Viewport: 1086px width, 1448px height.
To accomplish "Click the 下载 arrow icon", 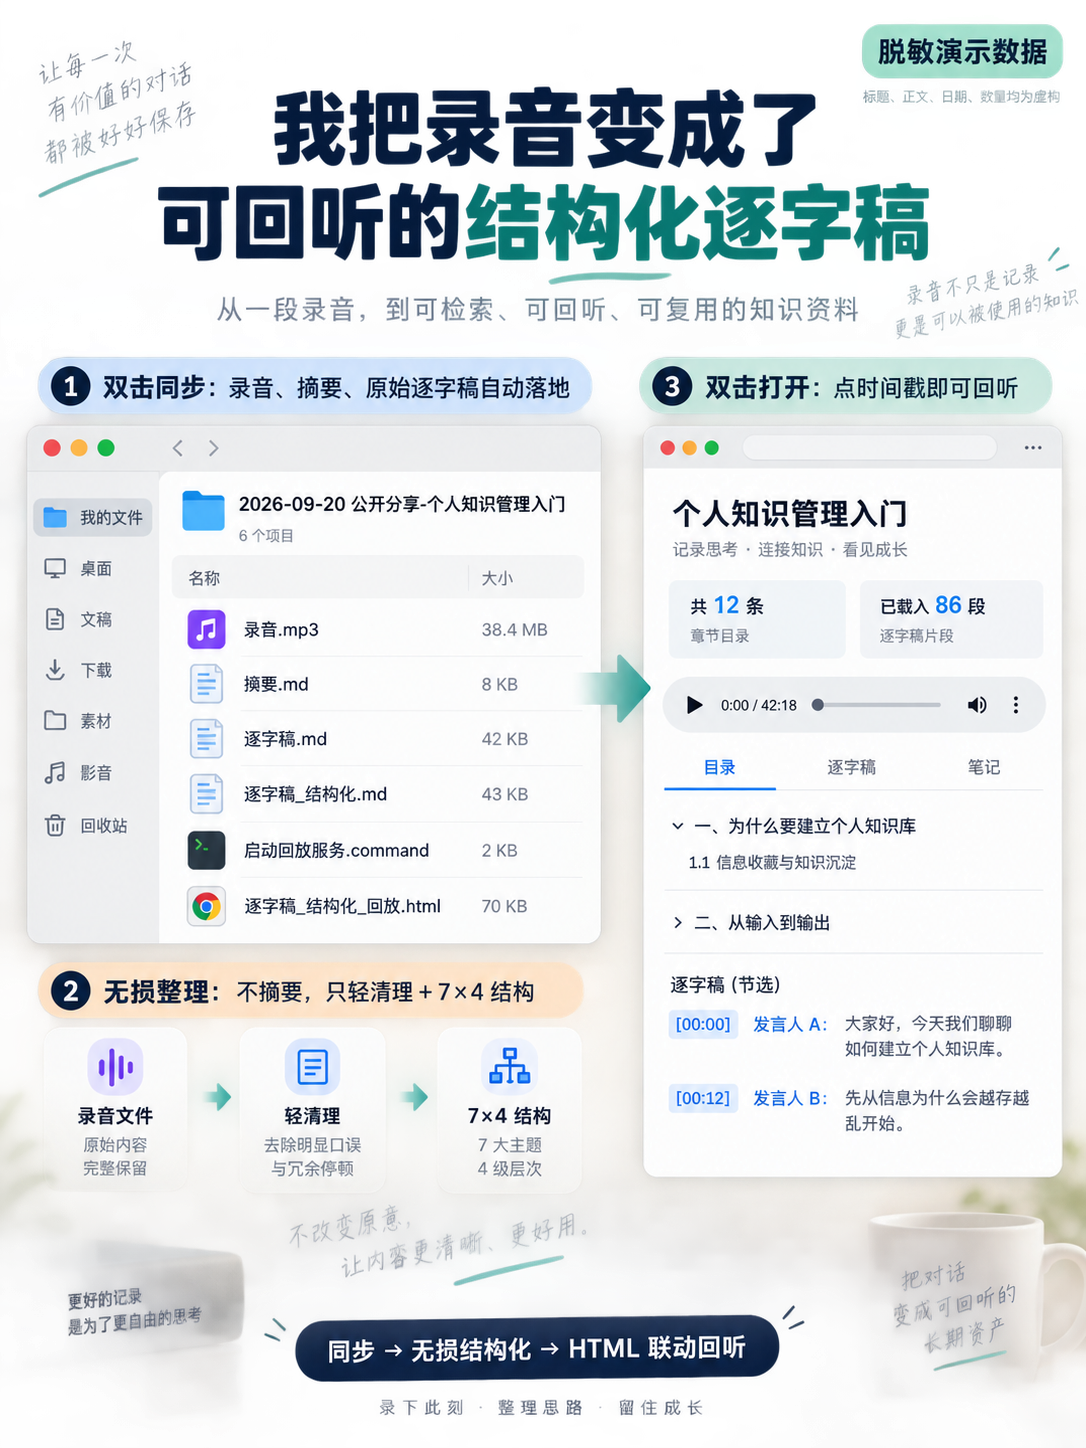I will [55, 670].
